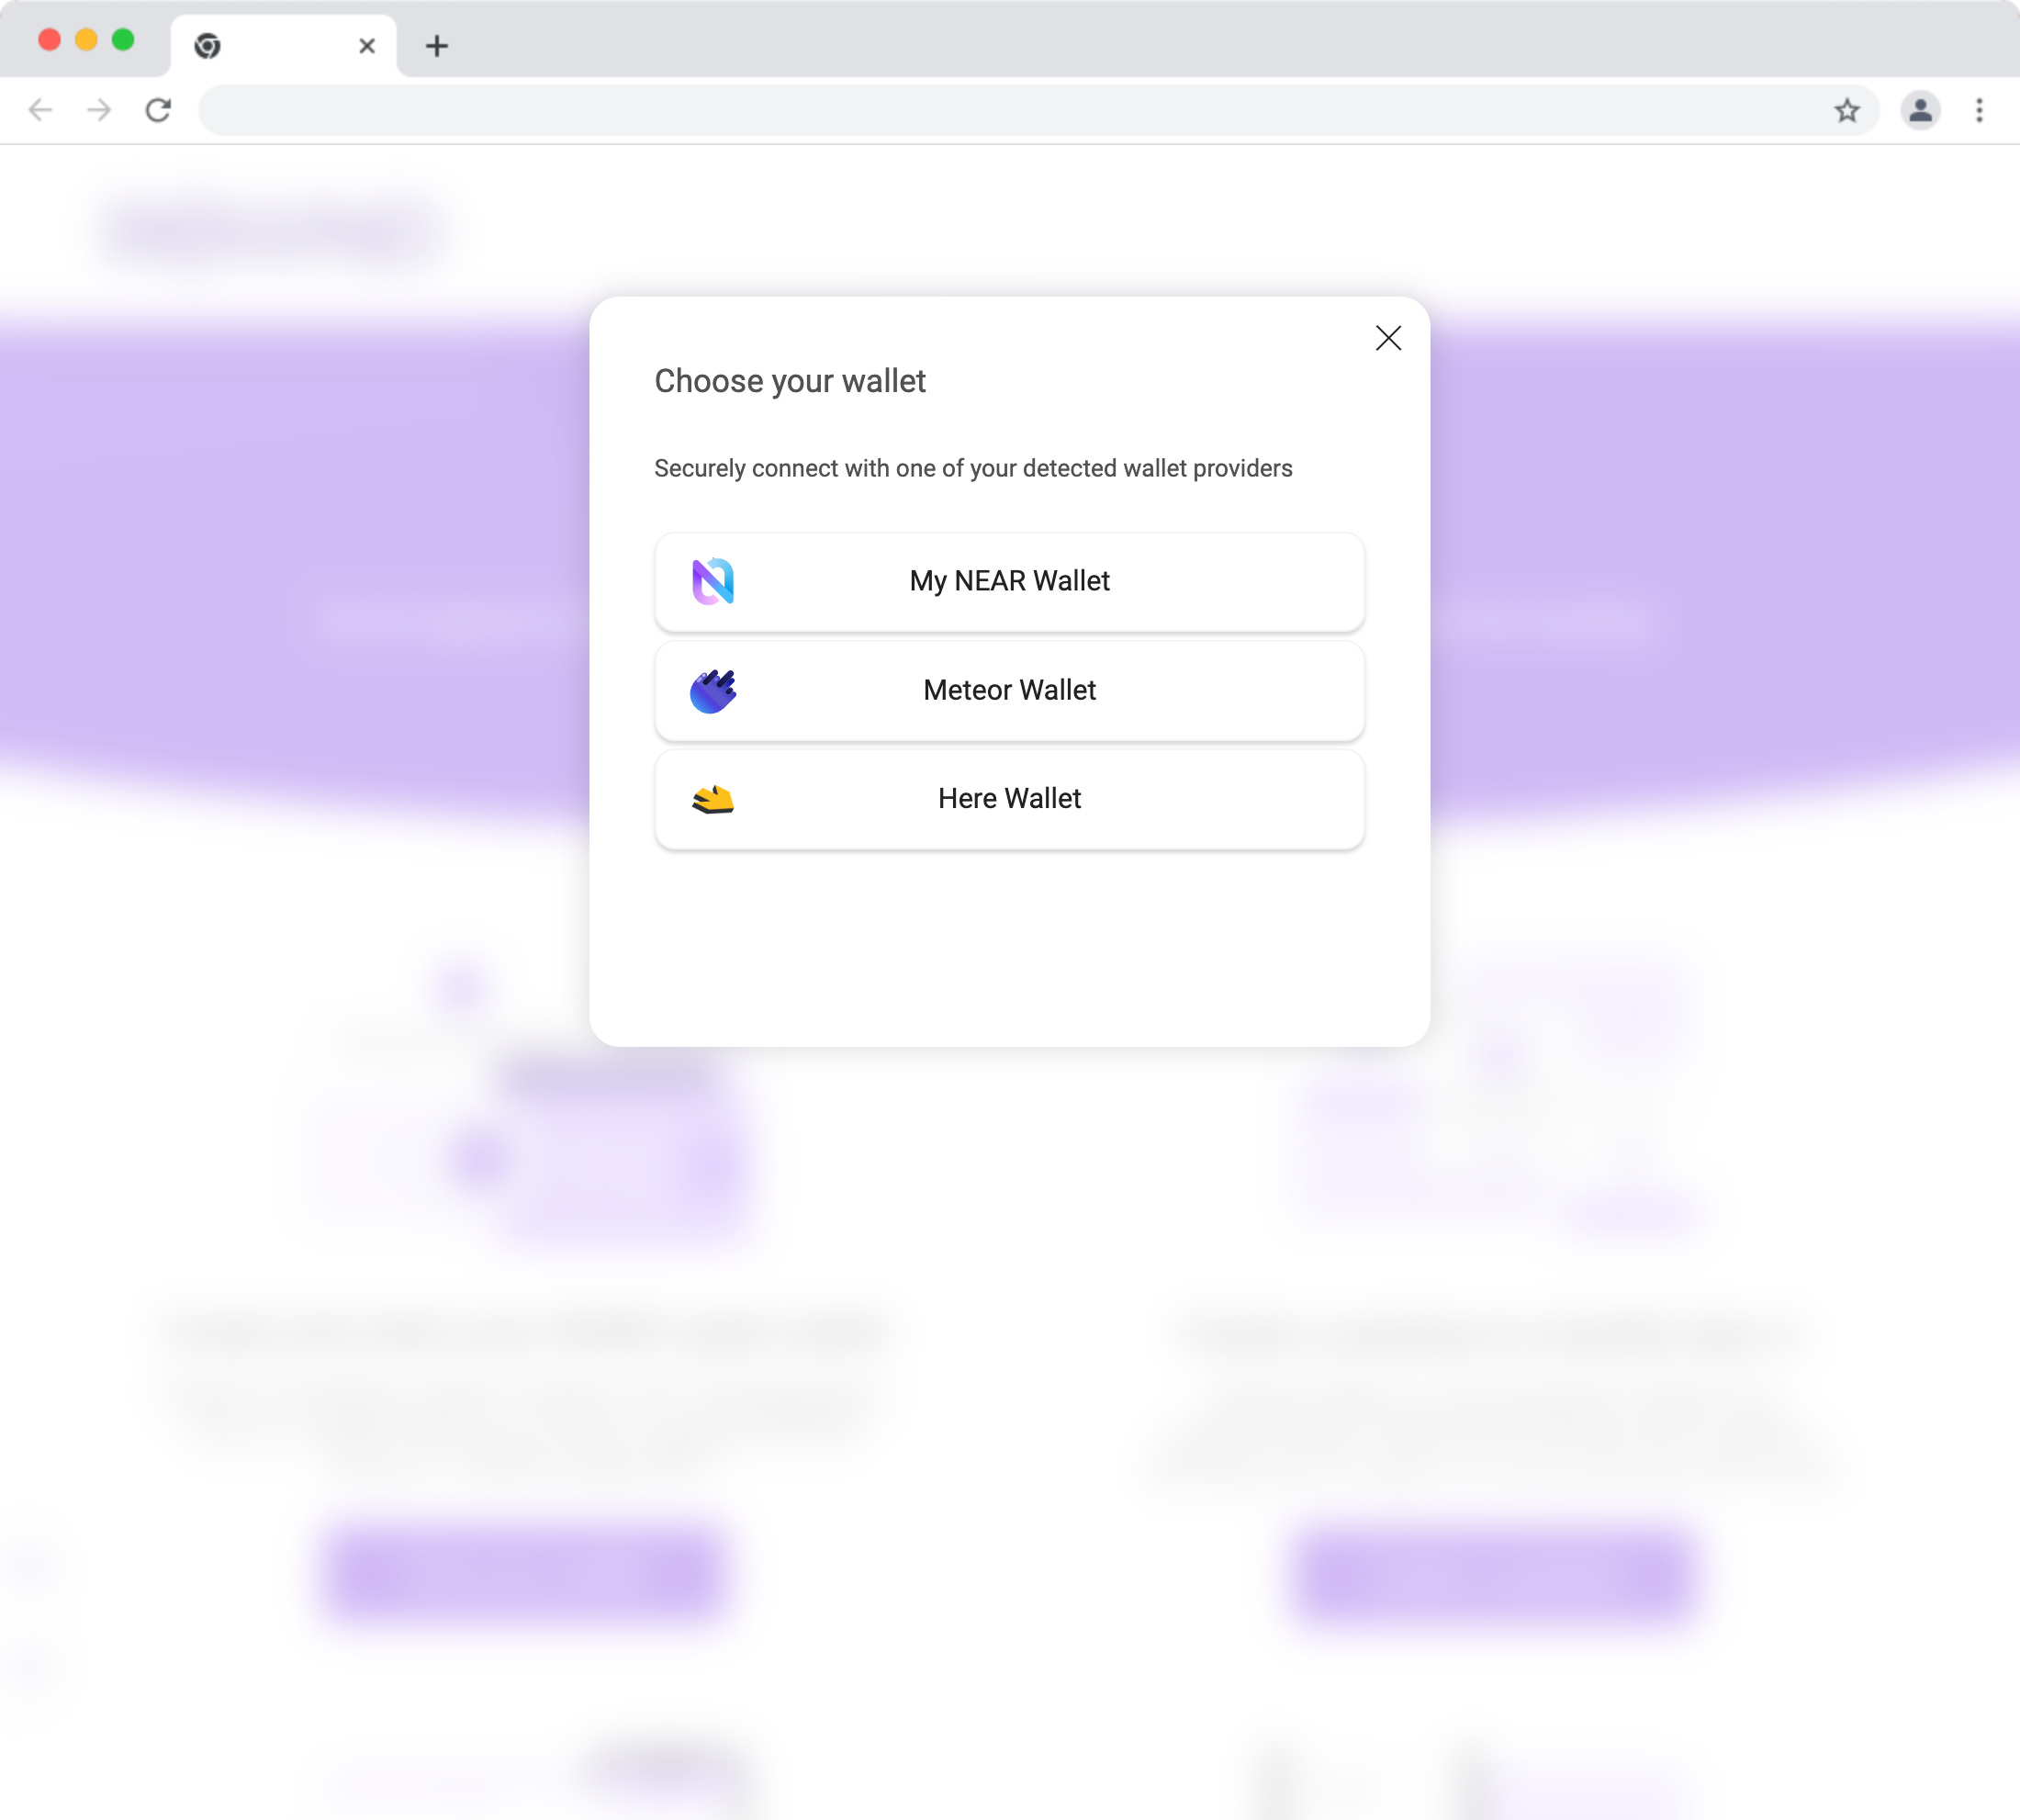Close the Choose your wallet dialog
This screenshot has height=1820, width=2020.
click(x=1388, y=338)
